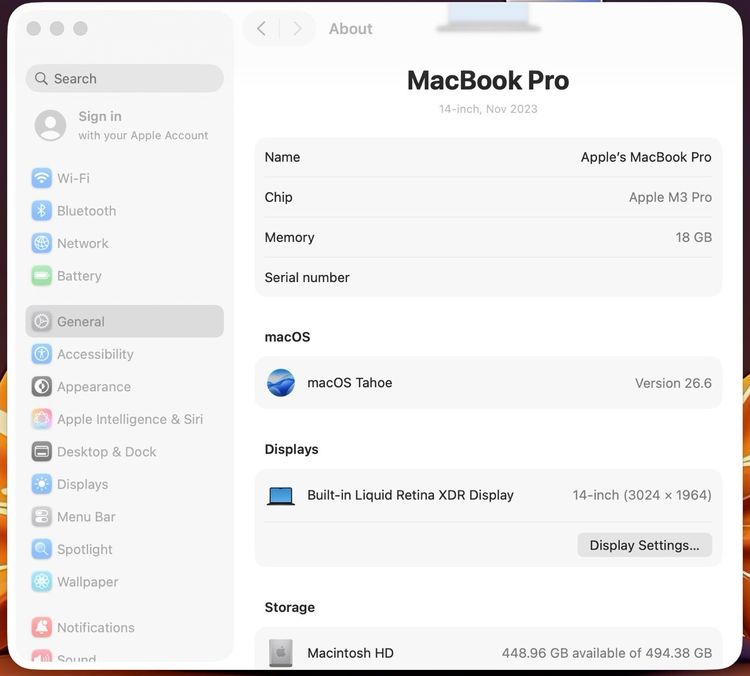Click the Search field in sidebar
750x676 pixels.
click(124, 78)
